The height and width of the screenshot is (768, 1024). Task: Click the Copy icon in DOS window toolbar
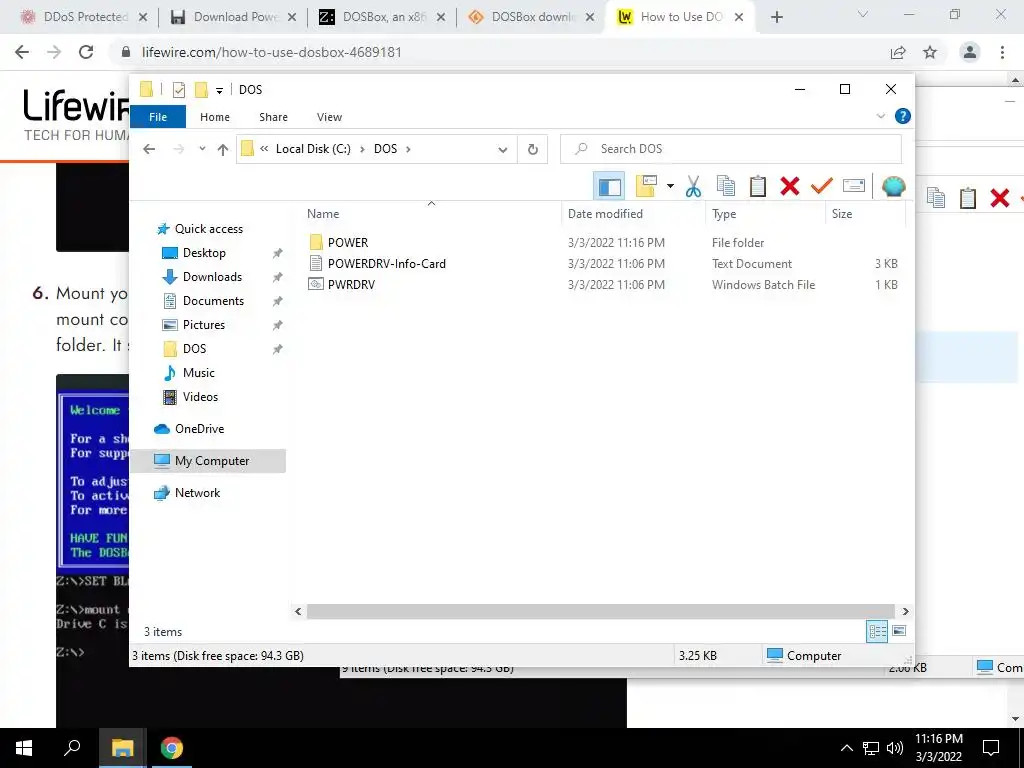[x=726, y=187]
